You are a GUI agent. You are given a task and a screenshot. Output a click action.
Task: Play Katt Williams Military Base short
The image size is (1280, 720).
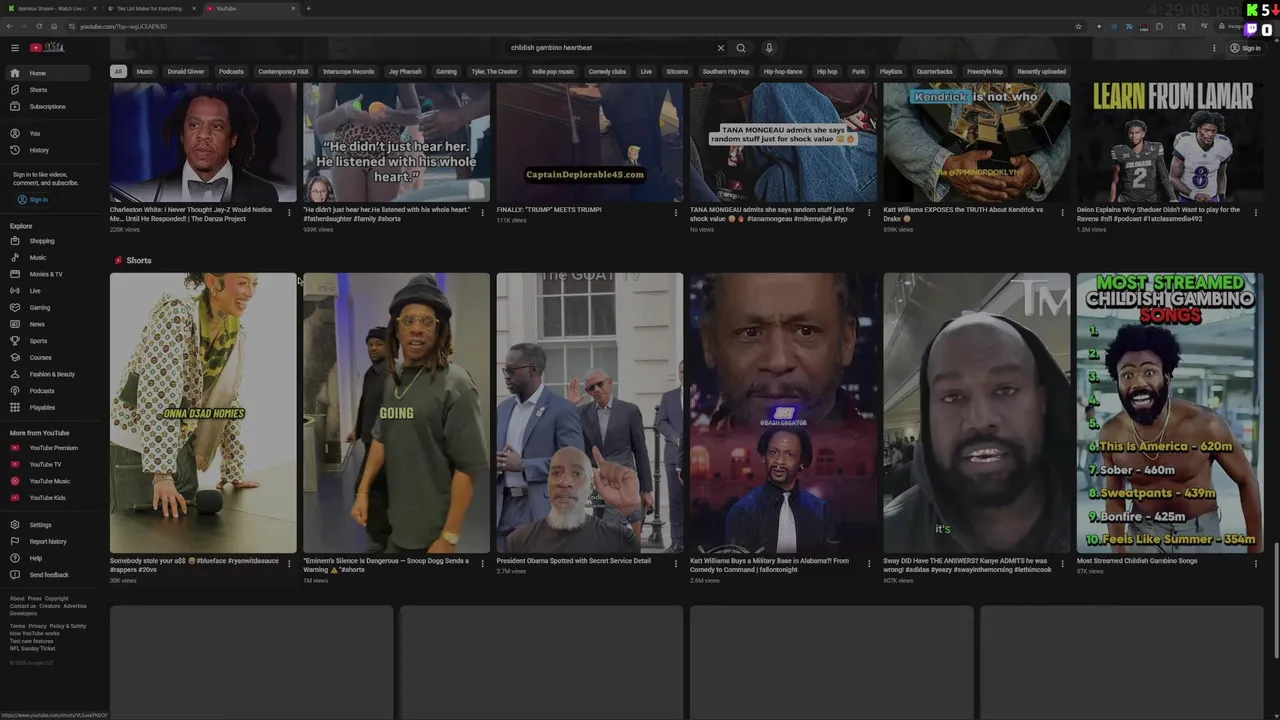pyautogui.click(x=783, y=413)
